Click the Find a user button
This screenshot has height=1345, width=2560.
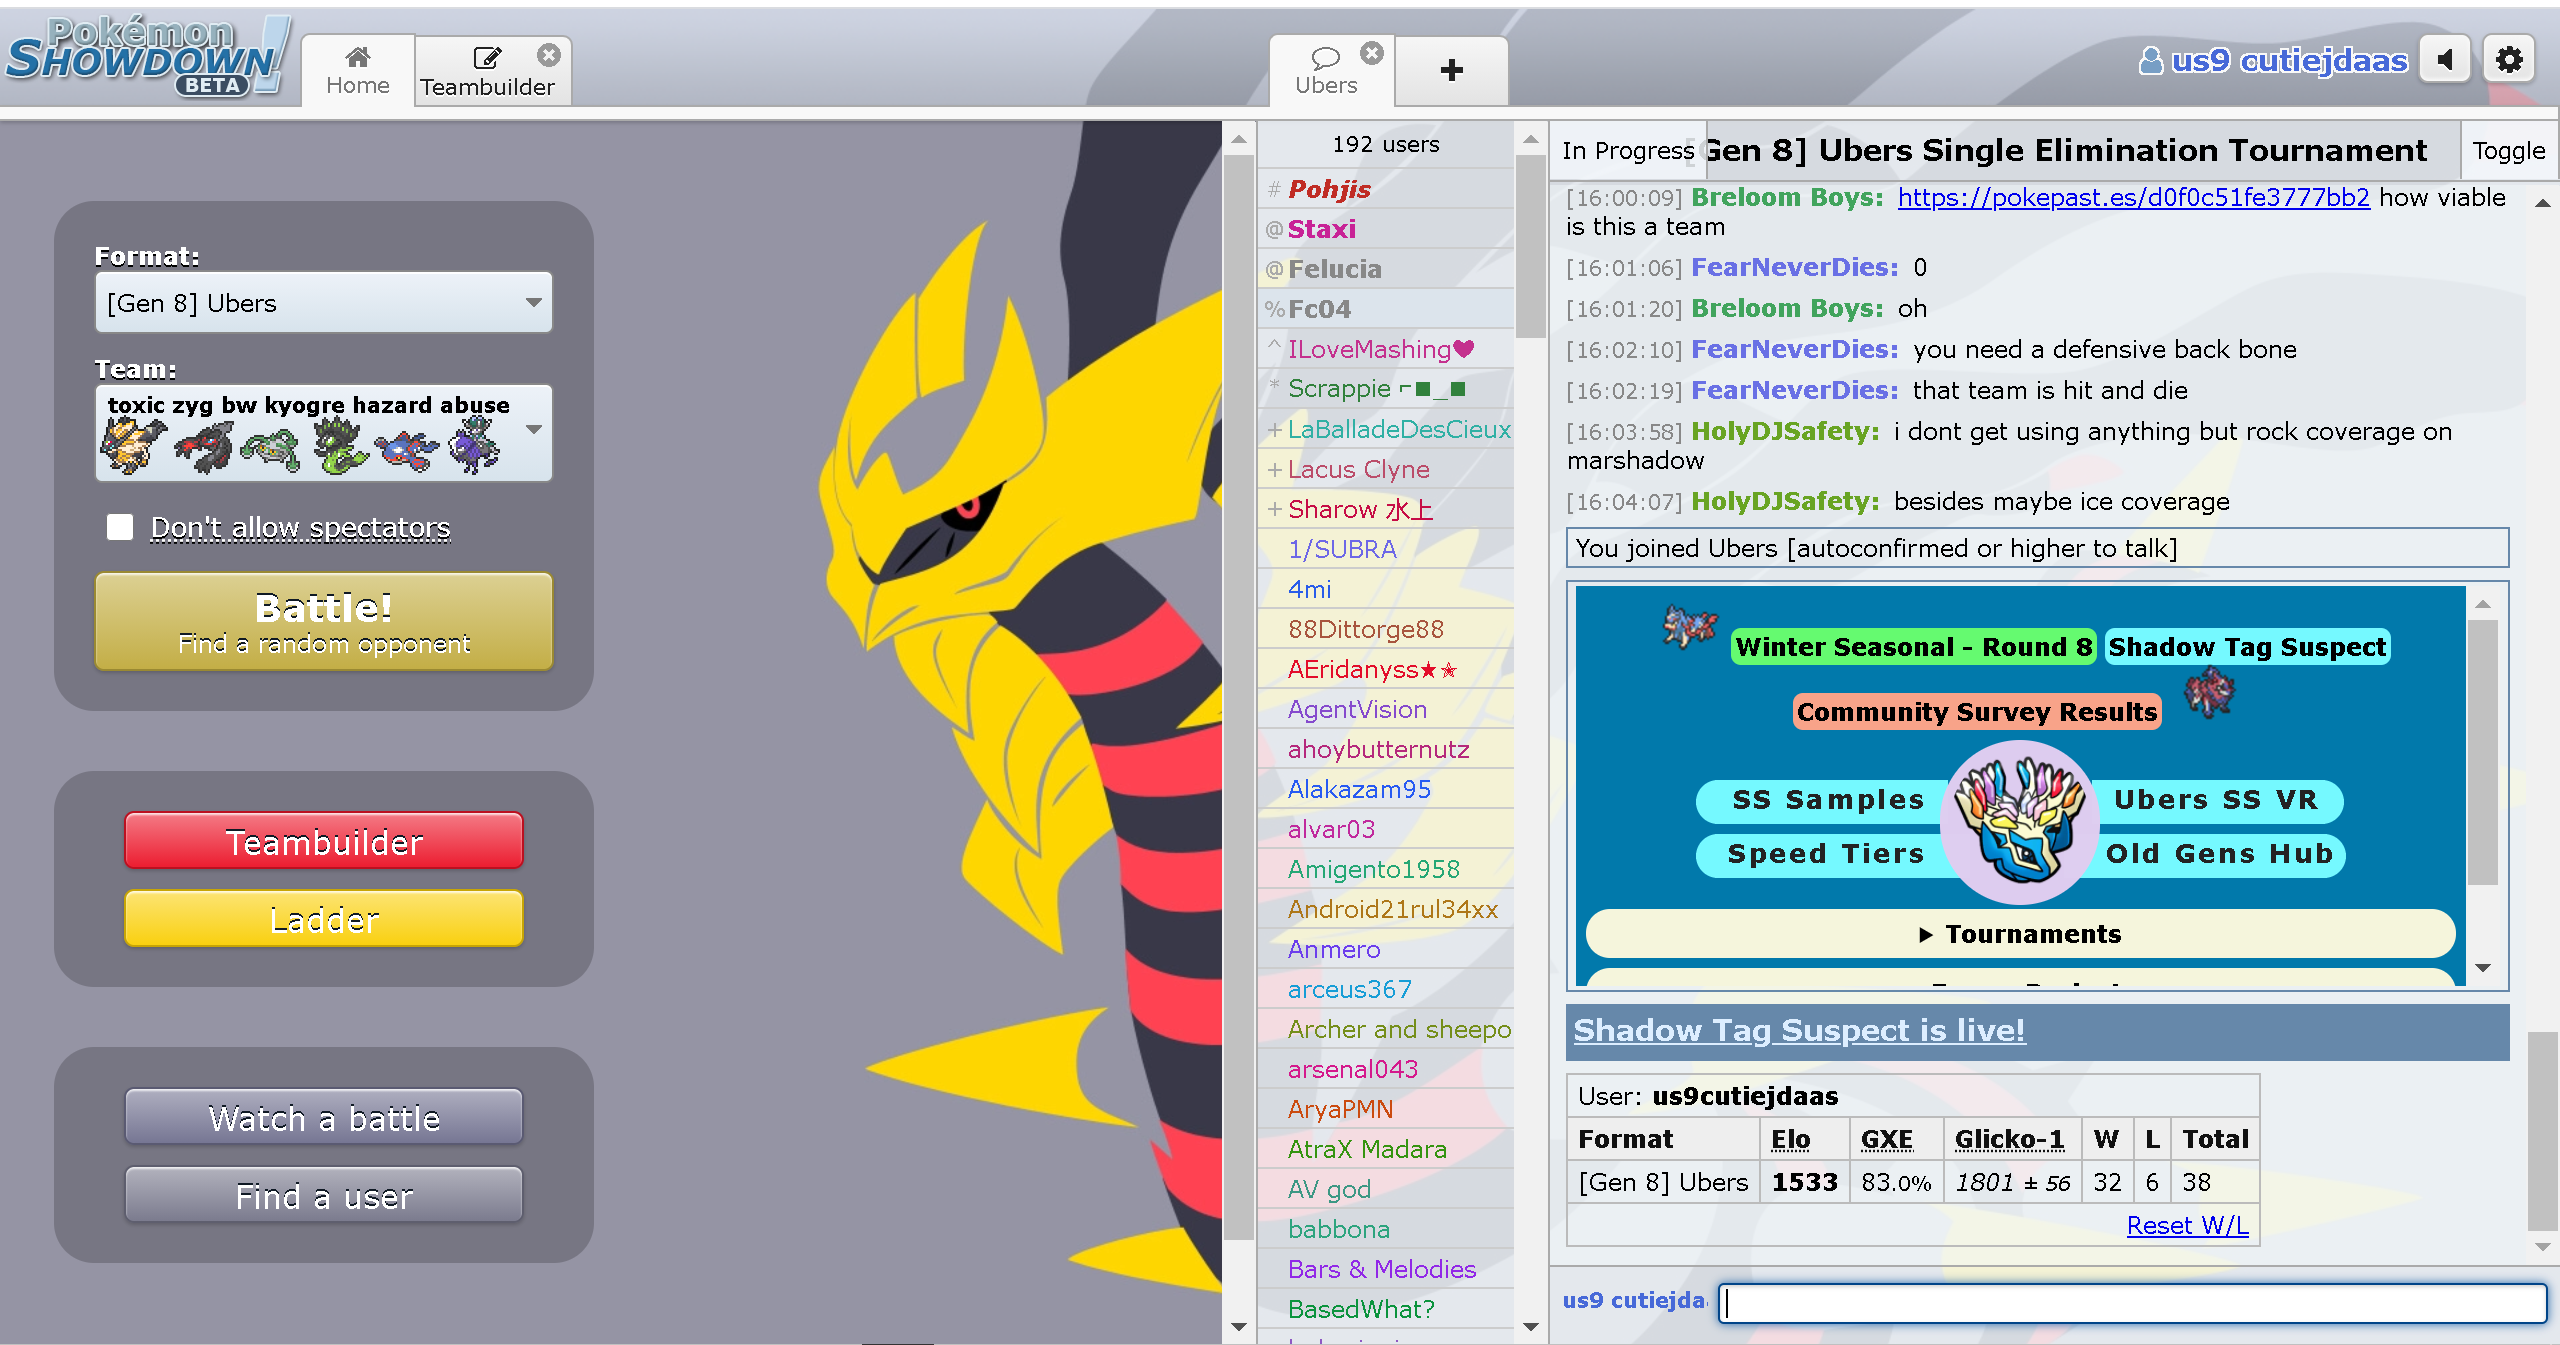tap(323, 1195)
